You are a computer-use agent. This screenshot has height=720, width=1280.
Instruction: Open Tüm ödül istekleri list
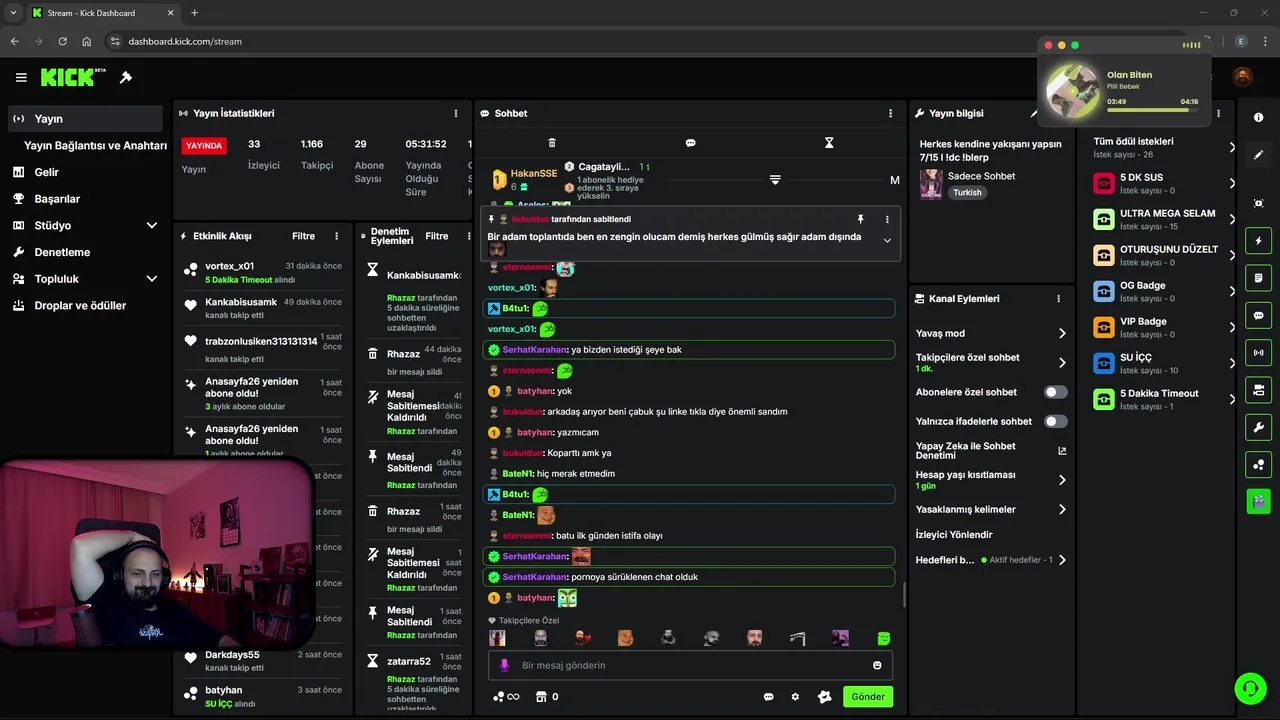[1163, 147]
